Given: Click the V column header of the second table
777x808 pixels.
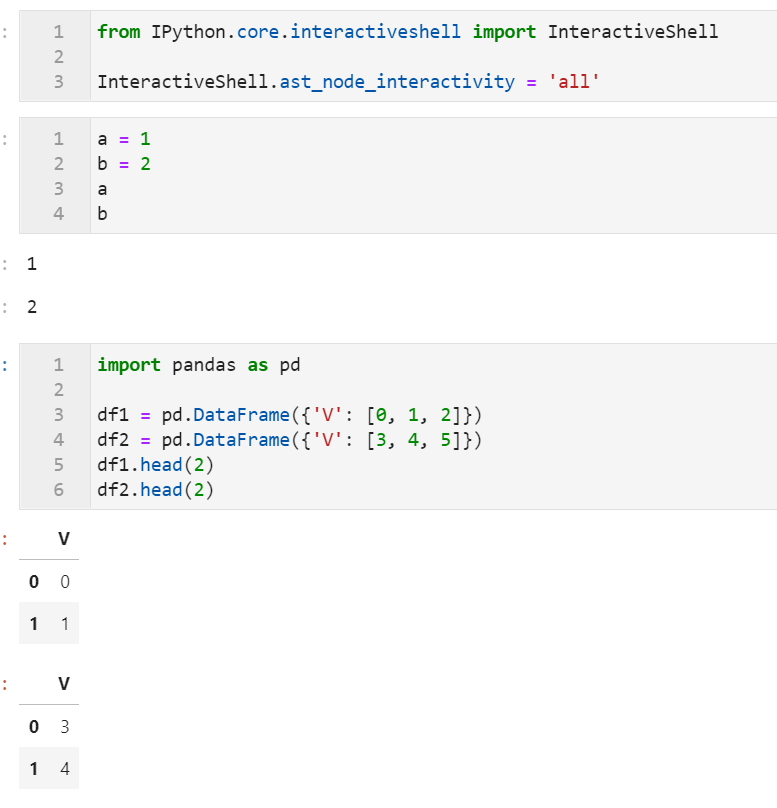Looking at the screenshot, I should (64, 684).
